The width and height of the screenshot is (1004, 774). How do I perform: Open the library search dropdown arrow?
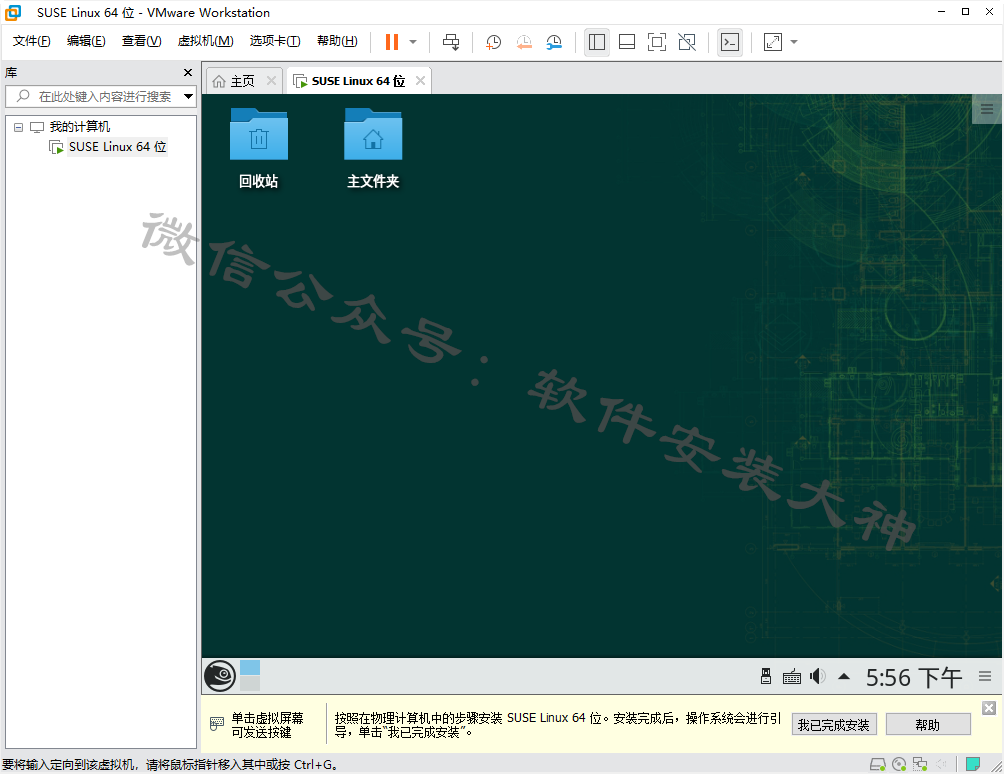188,97
